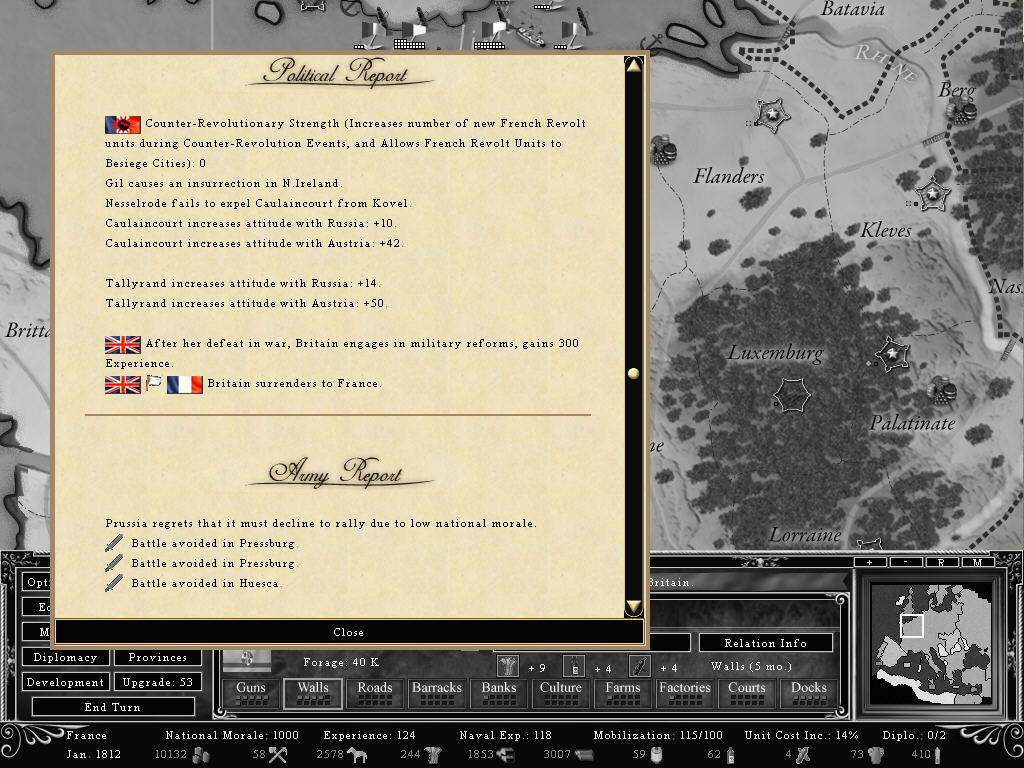Open Relation Info
The width and height of the screenshot is (1024, 768).
click(x=765, y=643)
